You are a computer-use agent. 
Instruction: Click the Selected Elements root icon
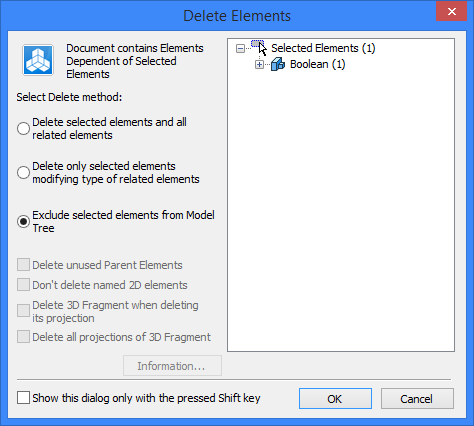pos(258,46)
